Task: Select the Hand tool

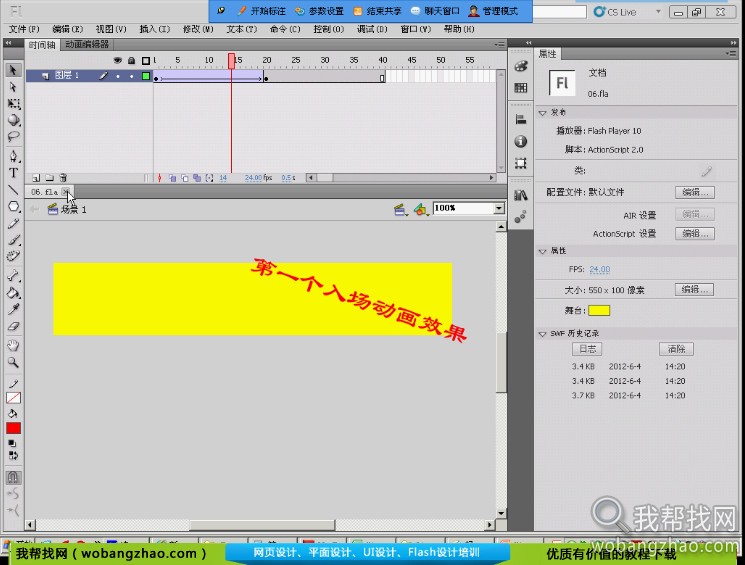Action: [13, 345]
